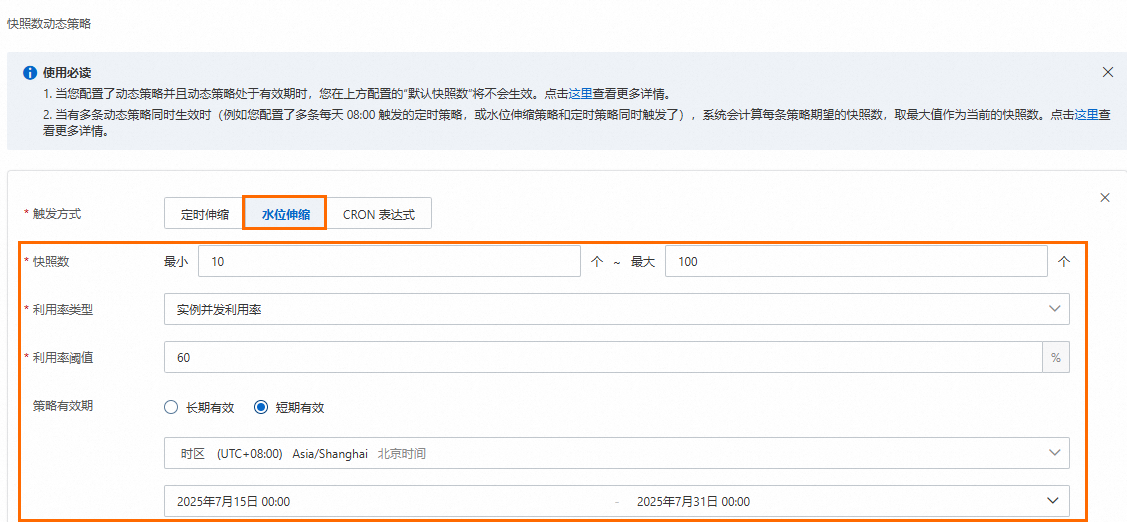This screenshot has height=522, width=1127.
Task: Click the % unit addon on threshold
Action: point(1056,357)
